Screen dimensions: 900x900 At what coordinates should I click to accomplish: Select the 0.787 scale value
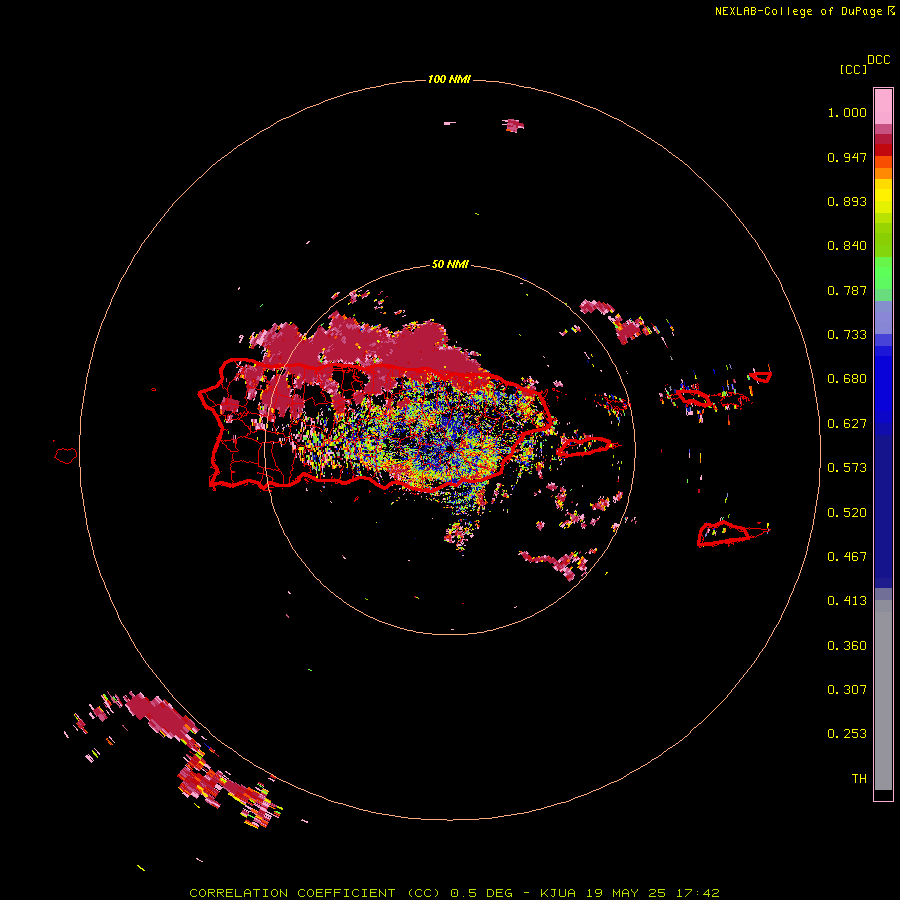click(847, 290)
